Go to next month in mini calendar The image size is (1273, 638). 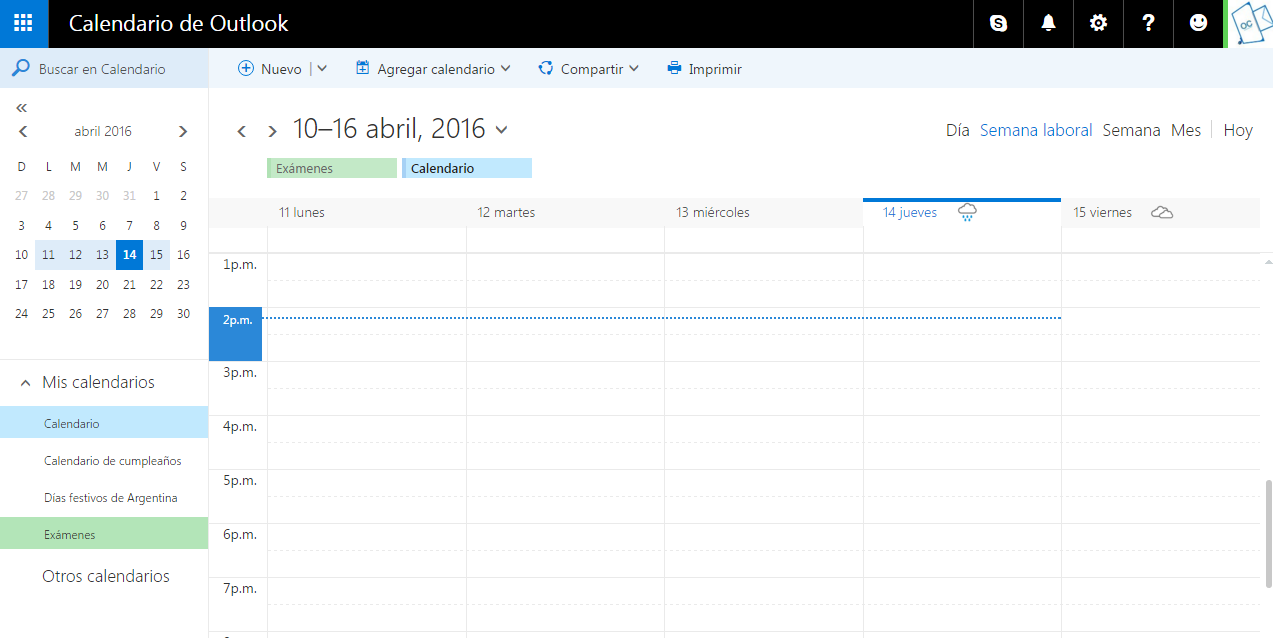pos(183,131)
